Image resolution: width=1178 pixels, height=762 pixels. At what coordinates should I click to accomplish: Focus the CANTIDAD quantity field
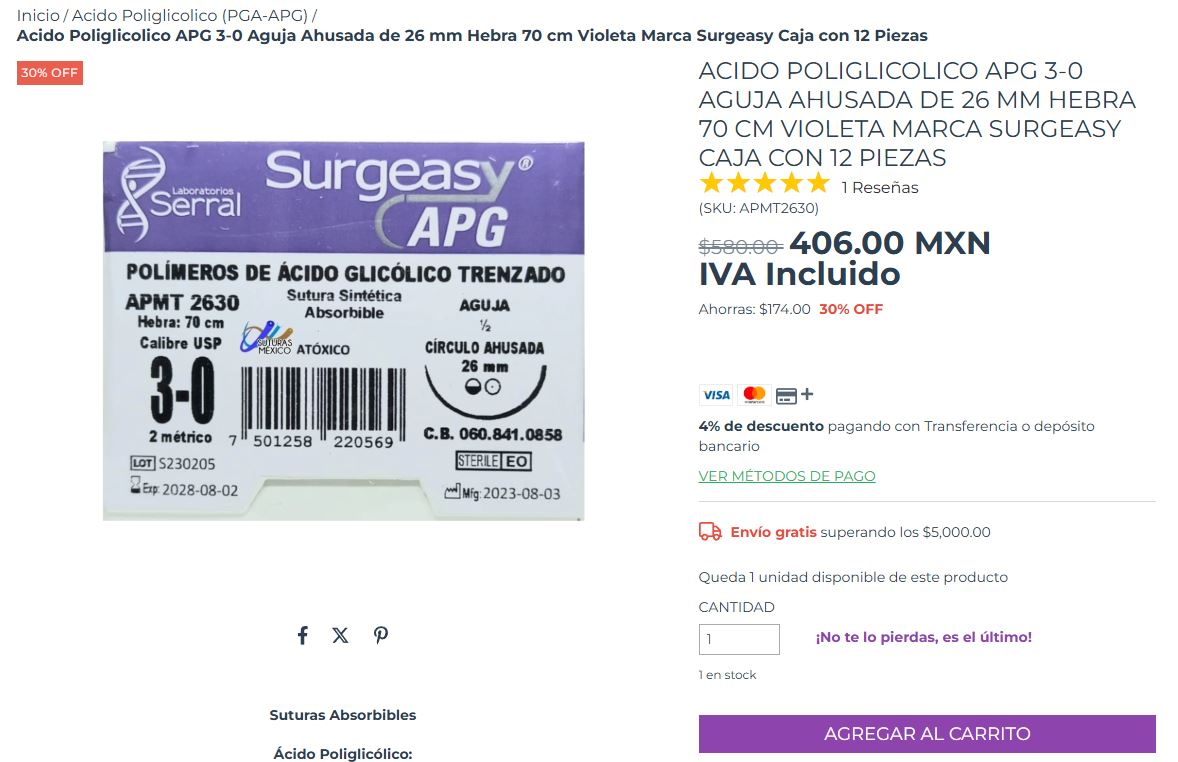pyautogui.click(x=739, y=639)
